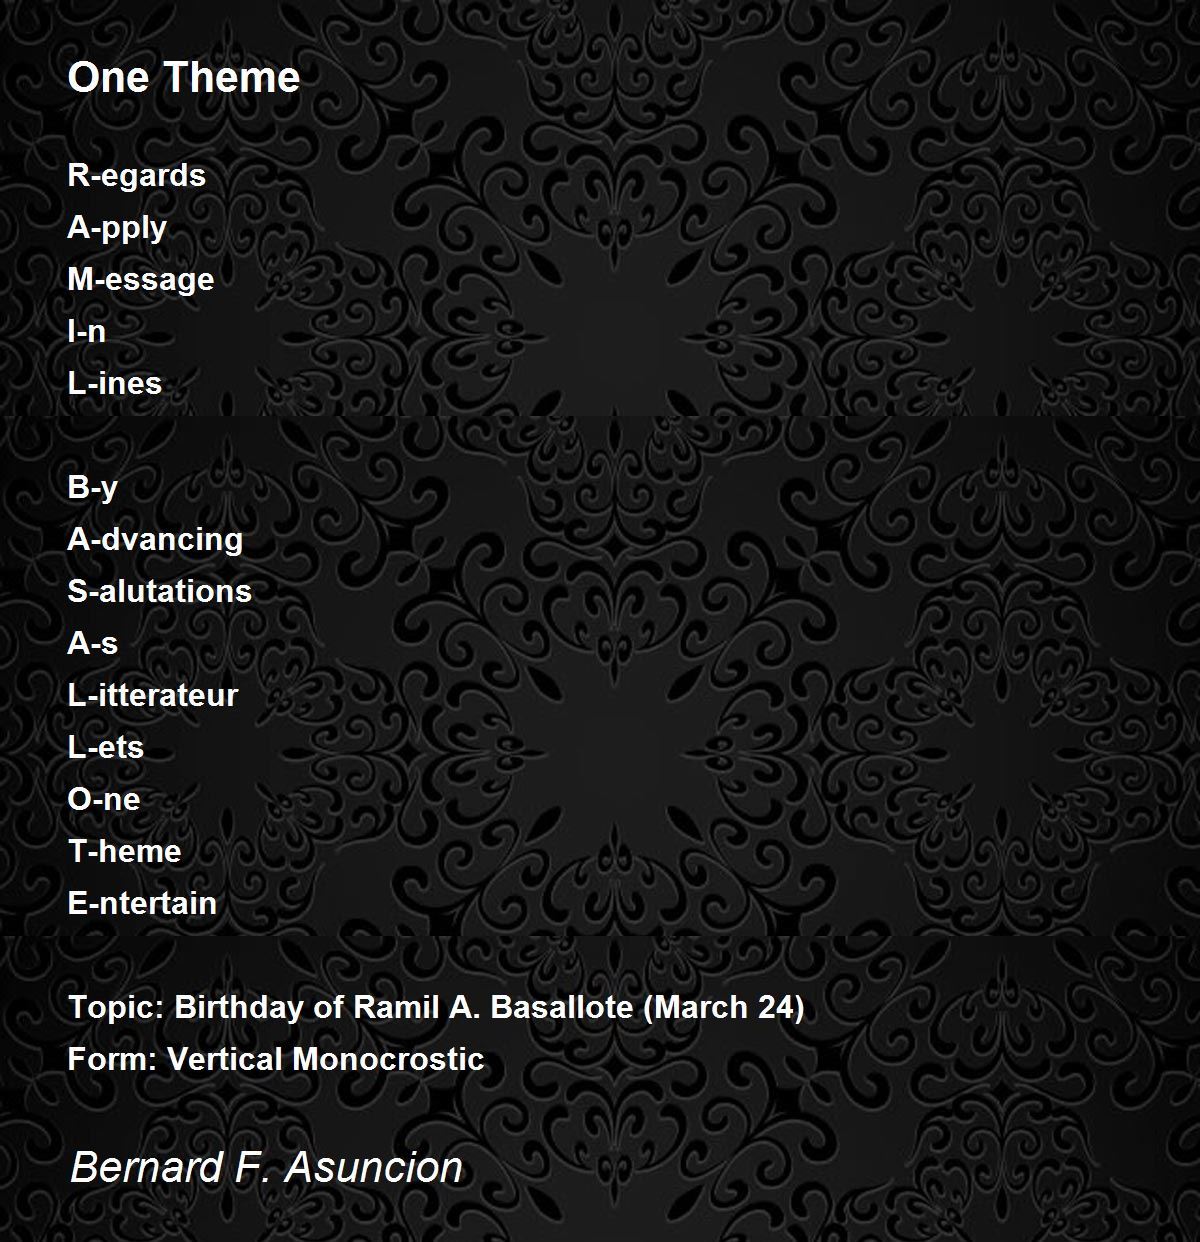The image size is (1200, 1242).
Task: Click the 'E-ntertain' line
Action: tap(142, 903)
